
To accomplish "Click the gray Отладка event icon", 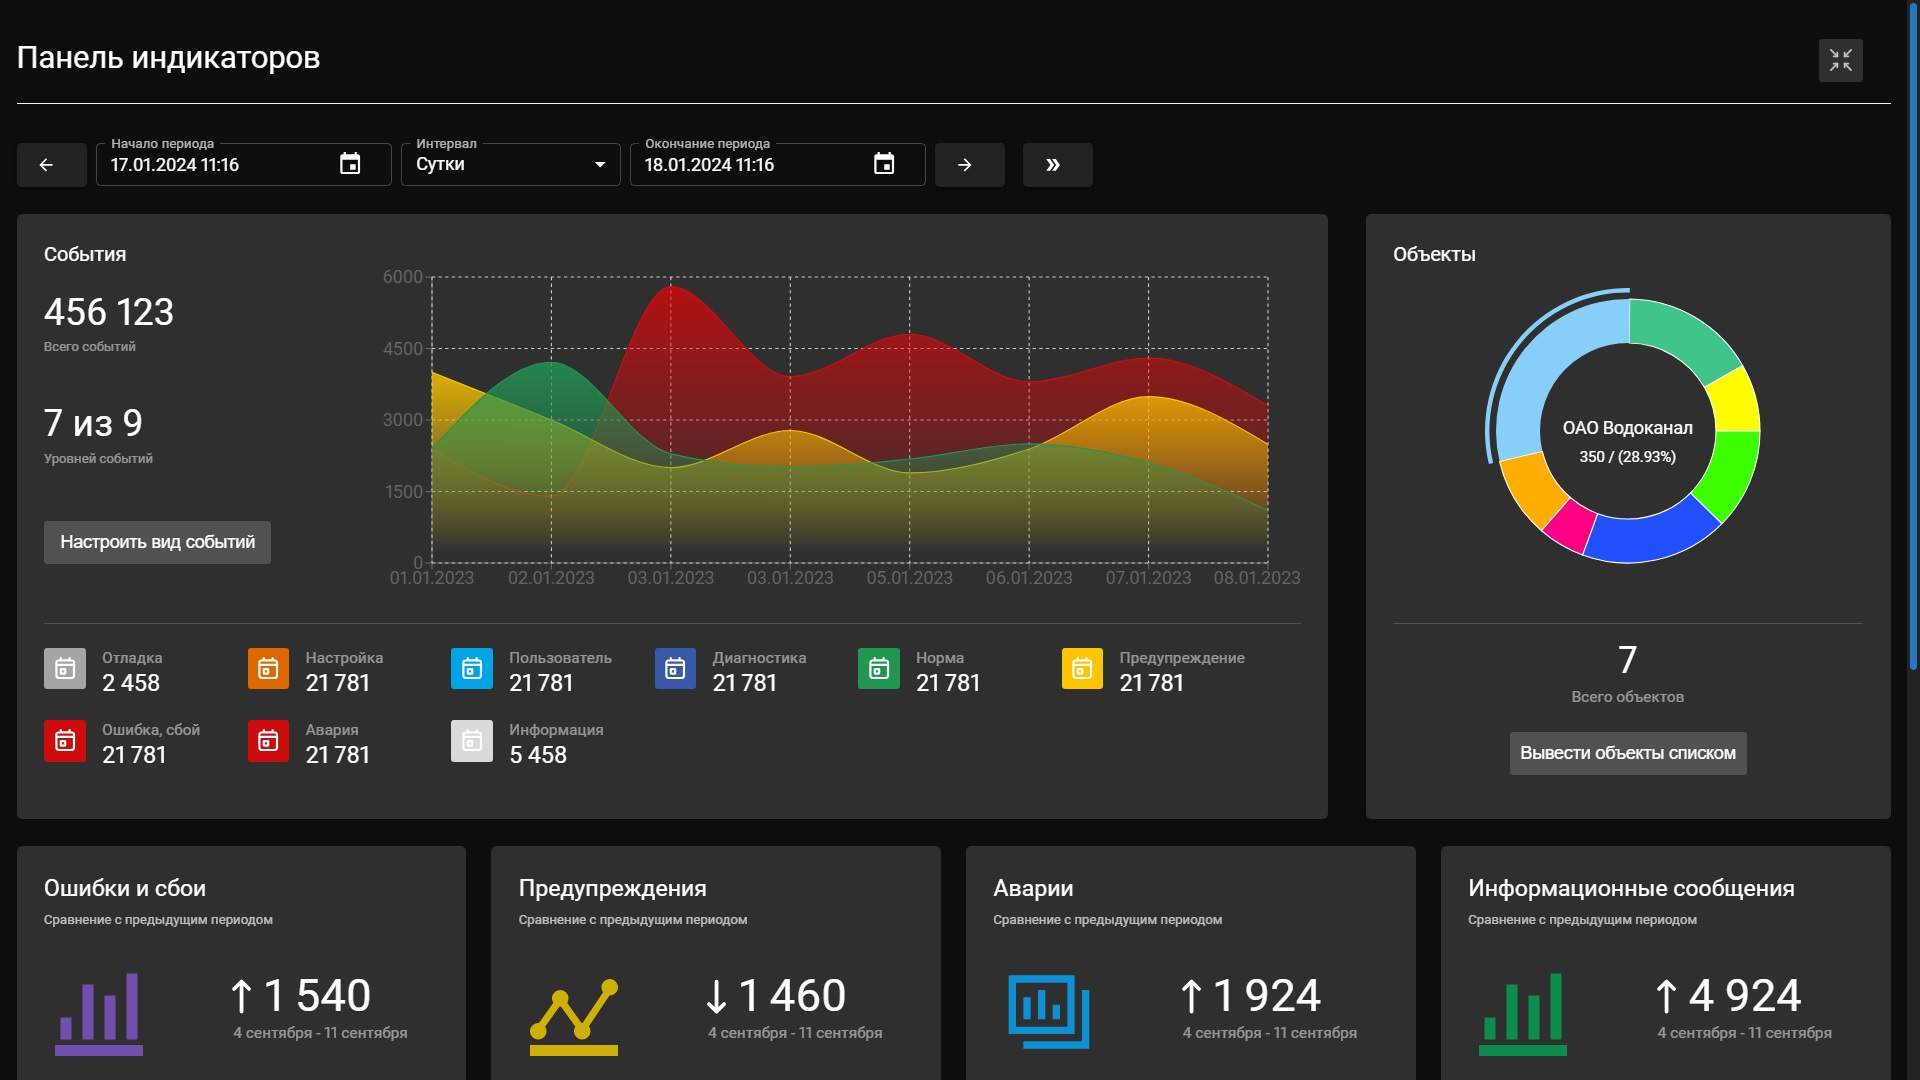I will click(x=65, y=669).
